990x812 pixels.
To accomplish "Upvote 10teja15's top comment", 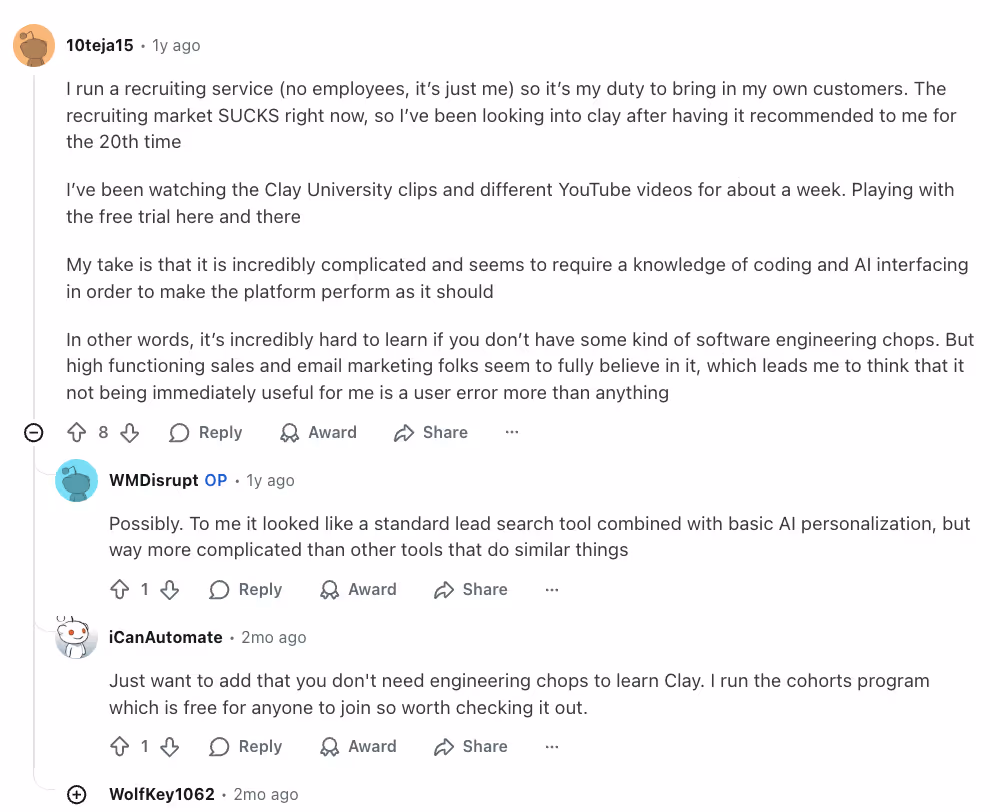I will pos(78,432).
